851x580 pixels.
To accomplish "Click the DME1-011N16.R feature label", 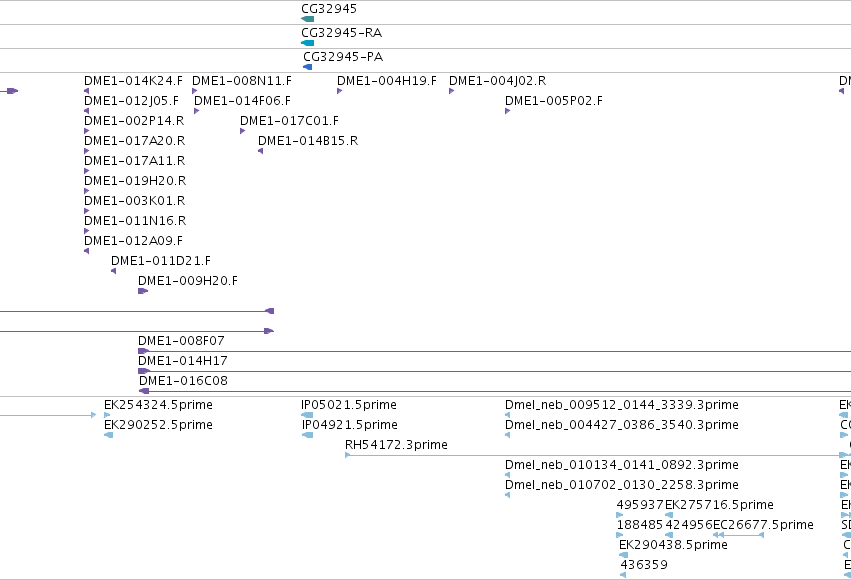I will pyautogui.click(x=135, y=221).
